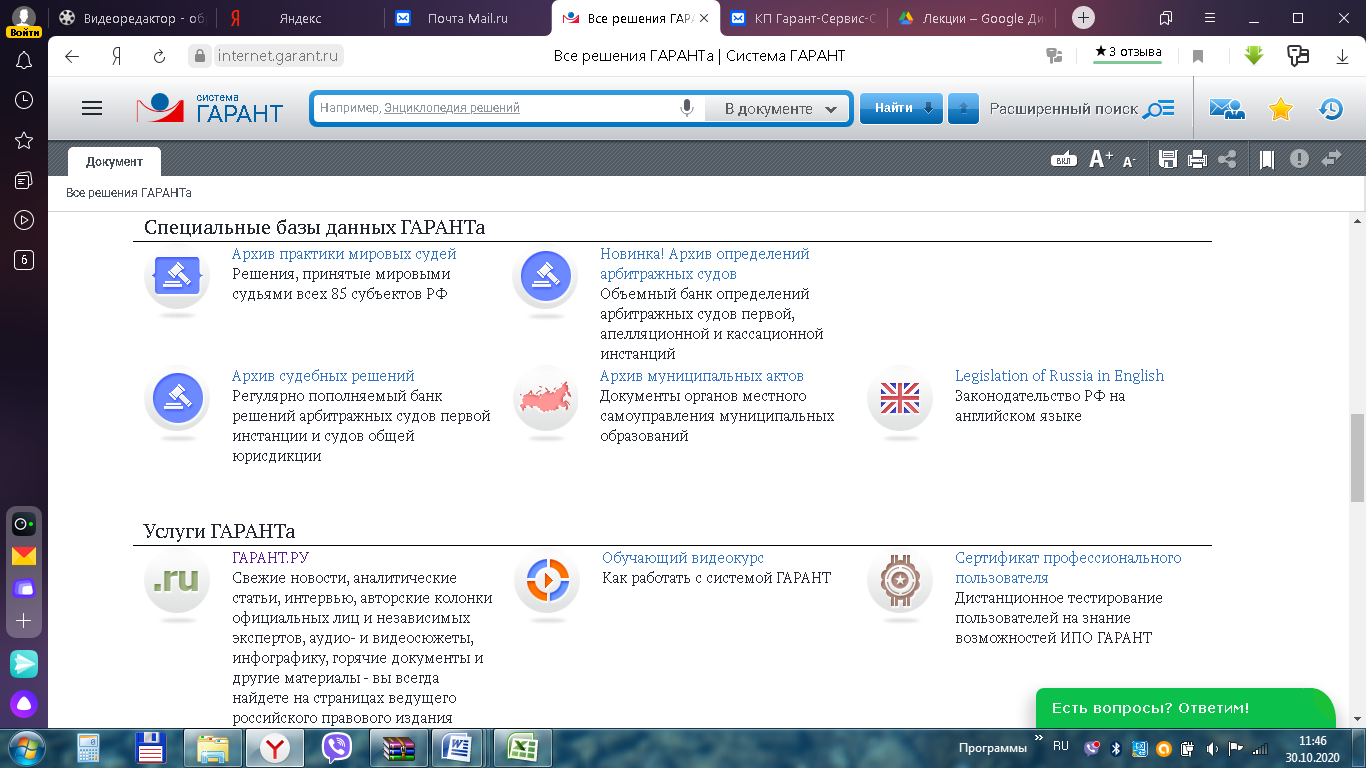The width and height of the screenshot is (1366, 768).
Task: Reload the page with refresh icon
Action: pos(159,56)
